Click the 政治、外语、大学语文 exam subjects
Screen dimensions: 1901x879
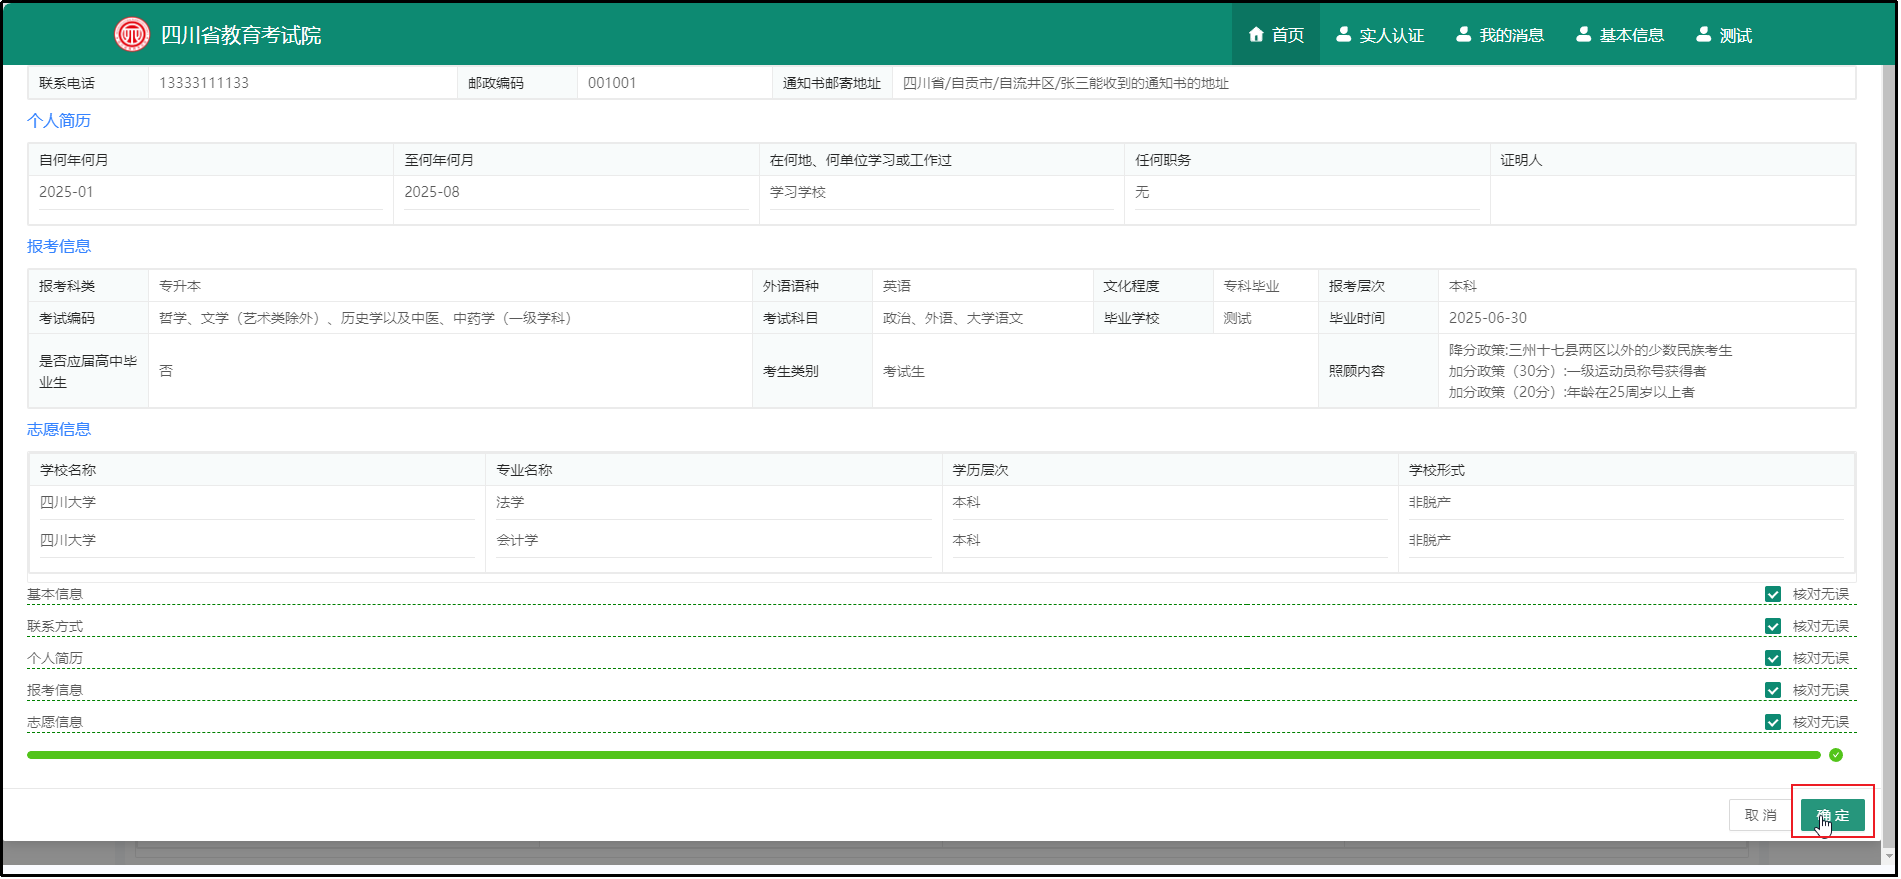coord(953,318)
